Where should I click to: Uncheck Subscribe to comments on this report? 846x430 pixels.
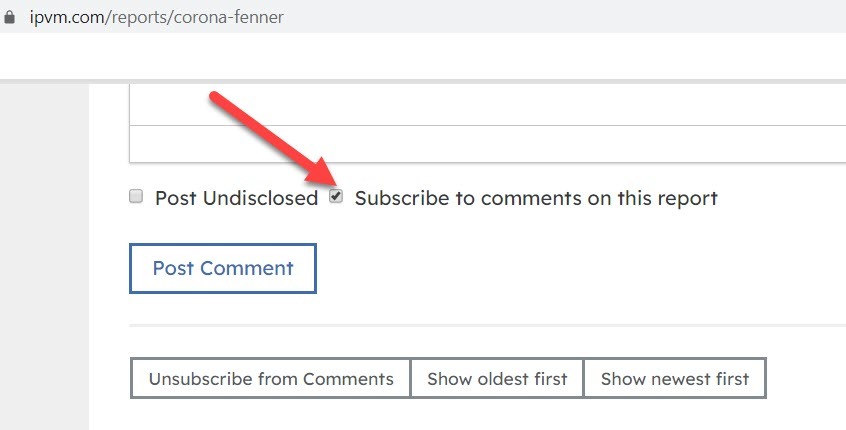click(336, 196)
